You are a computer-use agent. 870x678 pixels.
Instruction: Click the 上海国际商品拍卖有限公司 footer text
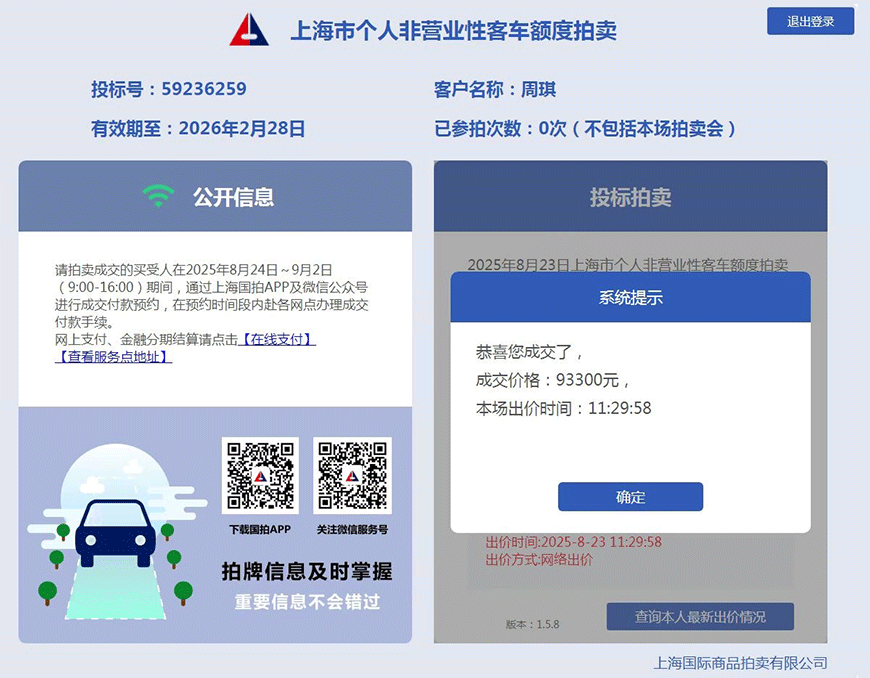(x=740, y=662)
